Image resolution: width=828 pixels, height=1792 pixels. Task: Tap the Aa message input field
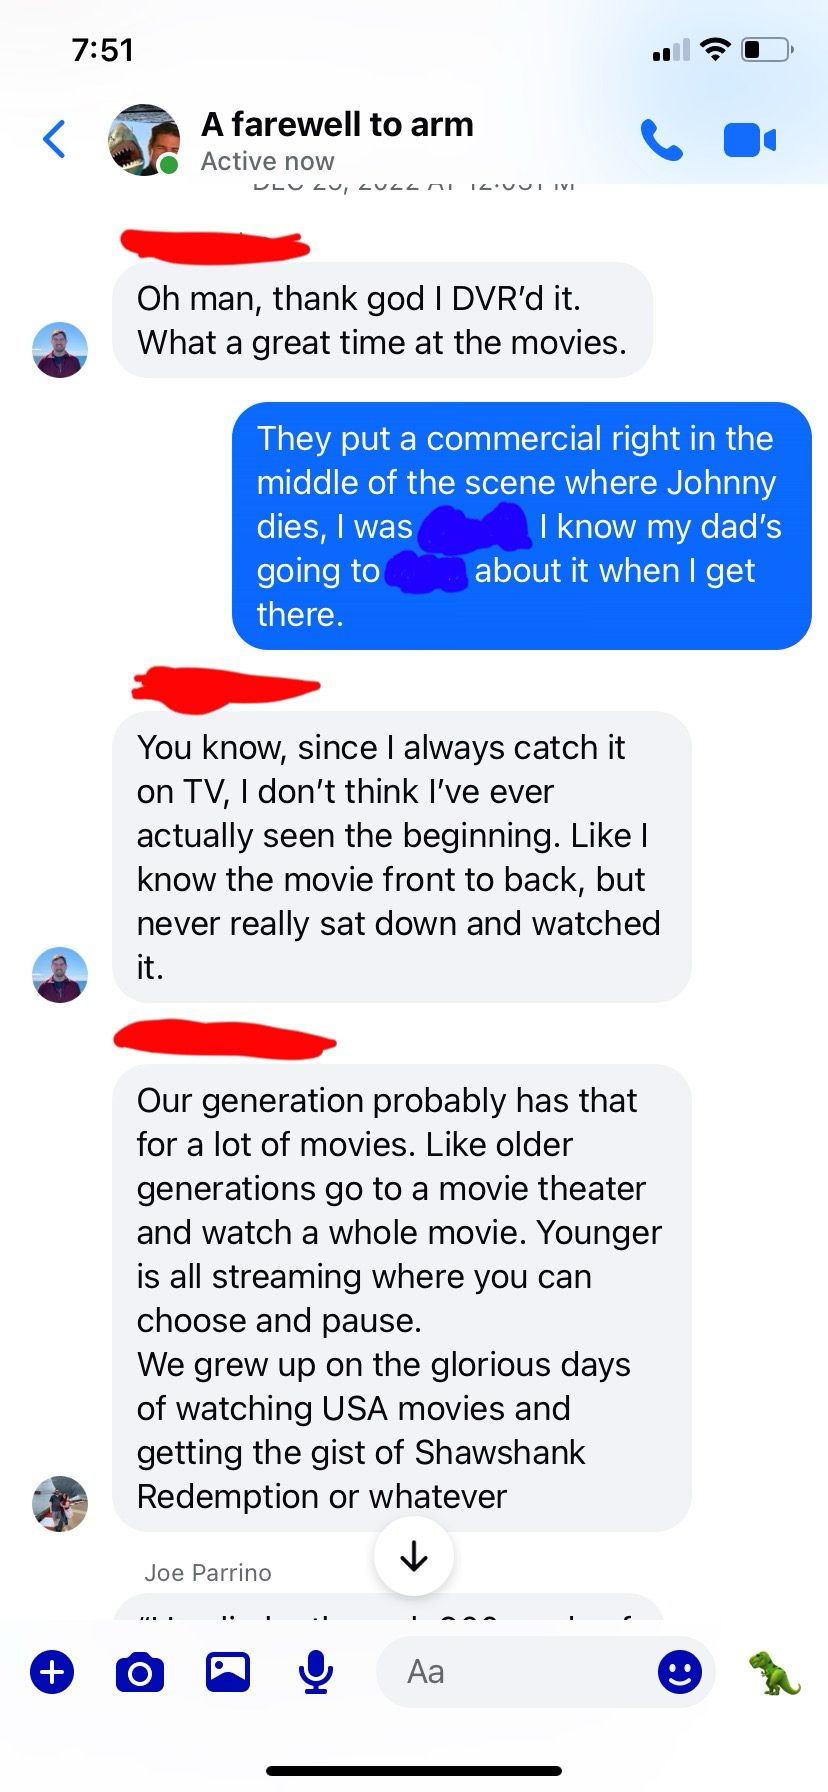pos(546,1672)
